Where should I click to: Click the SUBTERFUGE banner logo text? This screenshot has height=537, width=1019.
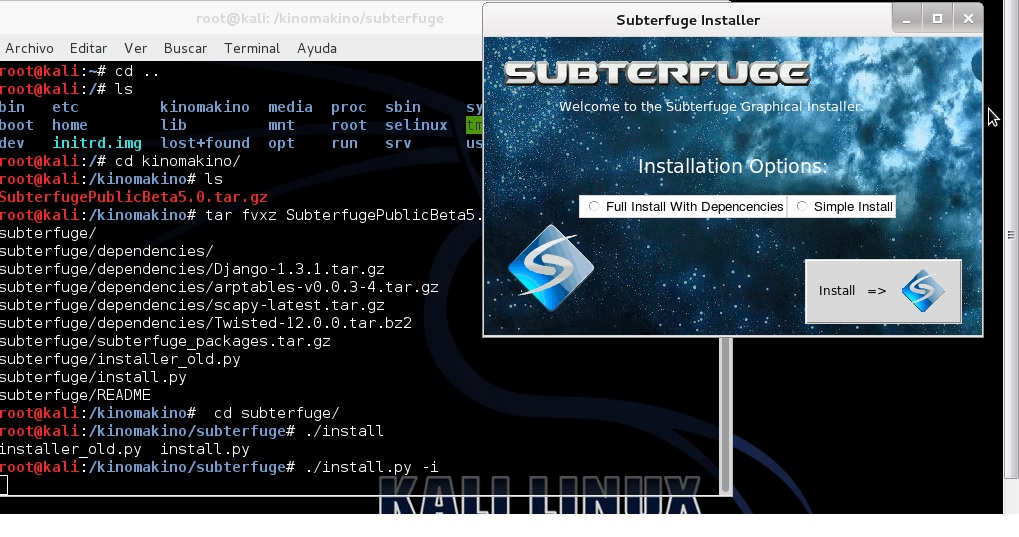pos(657,73)
